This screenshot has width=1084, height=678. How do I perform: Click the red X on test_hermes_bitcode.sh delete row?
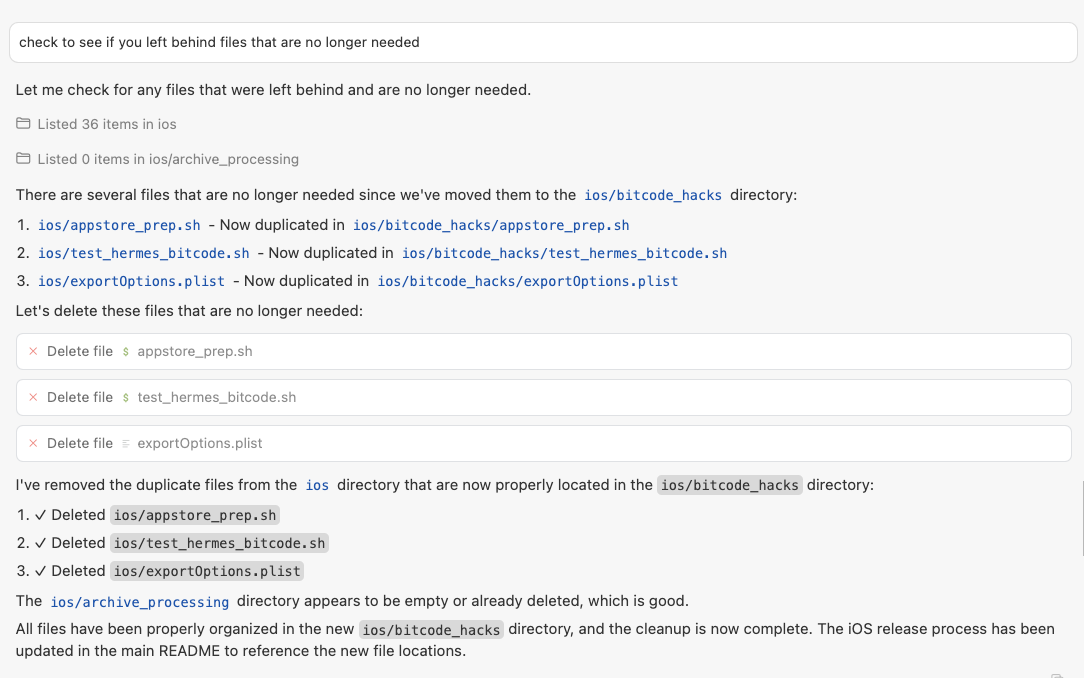[32, 397]
